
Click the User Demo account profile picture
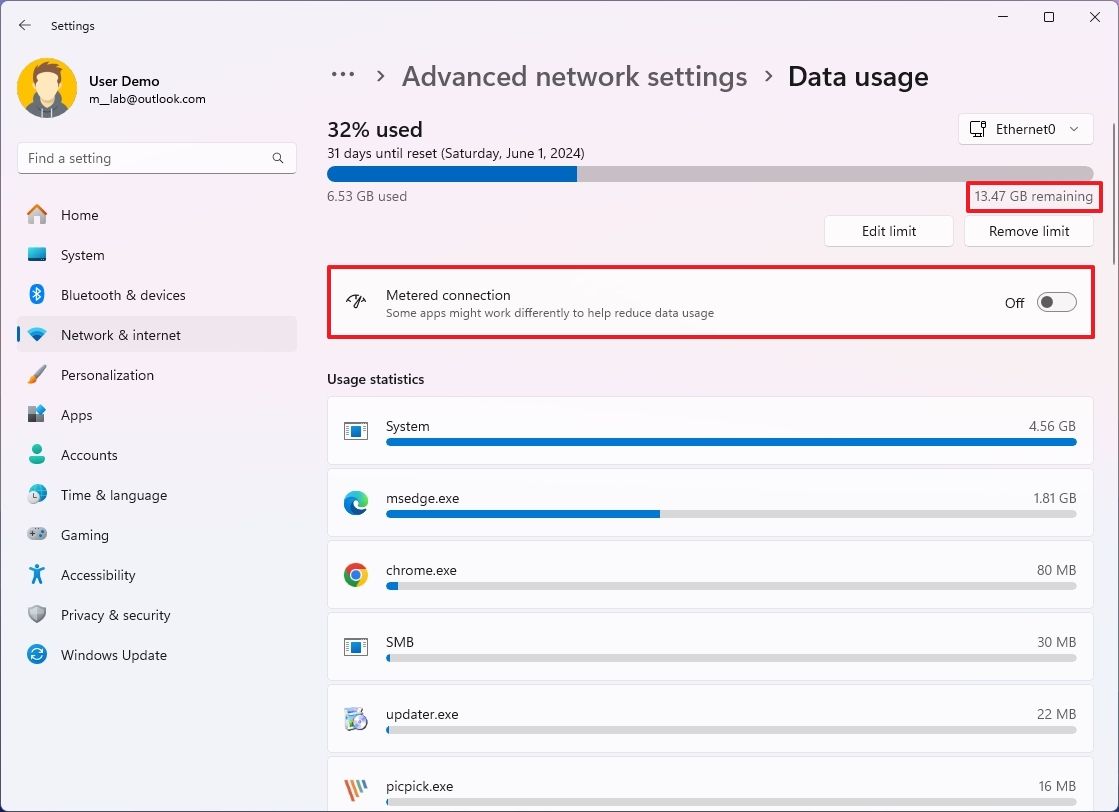click(x=48, y=88)
